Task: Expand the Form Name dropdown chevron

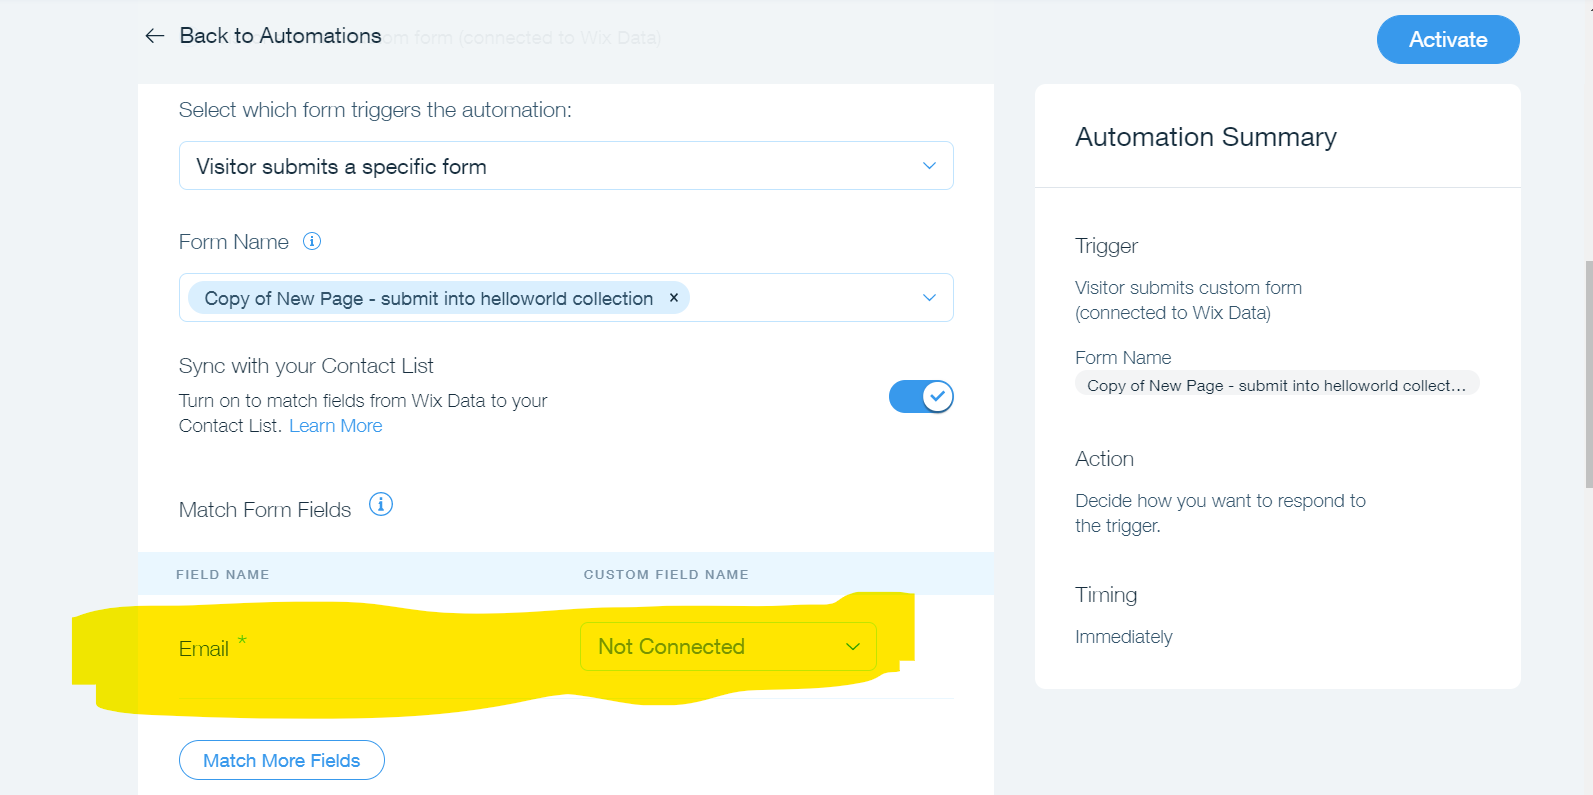Action: tap(929, 298)
